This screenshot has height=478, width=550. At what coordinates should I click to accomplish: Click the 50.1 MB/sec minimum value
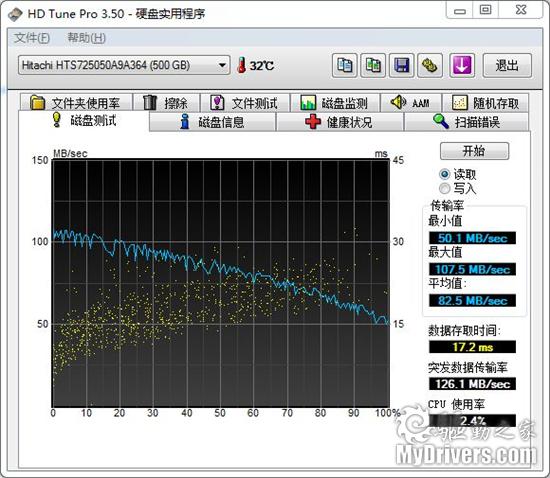coord(472,238)
